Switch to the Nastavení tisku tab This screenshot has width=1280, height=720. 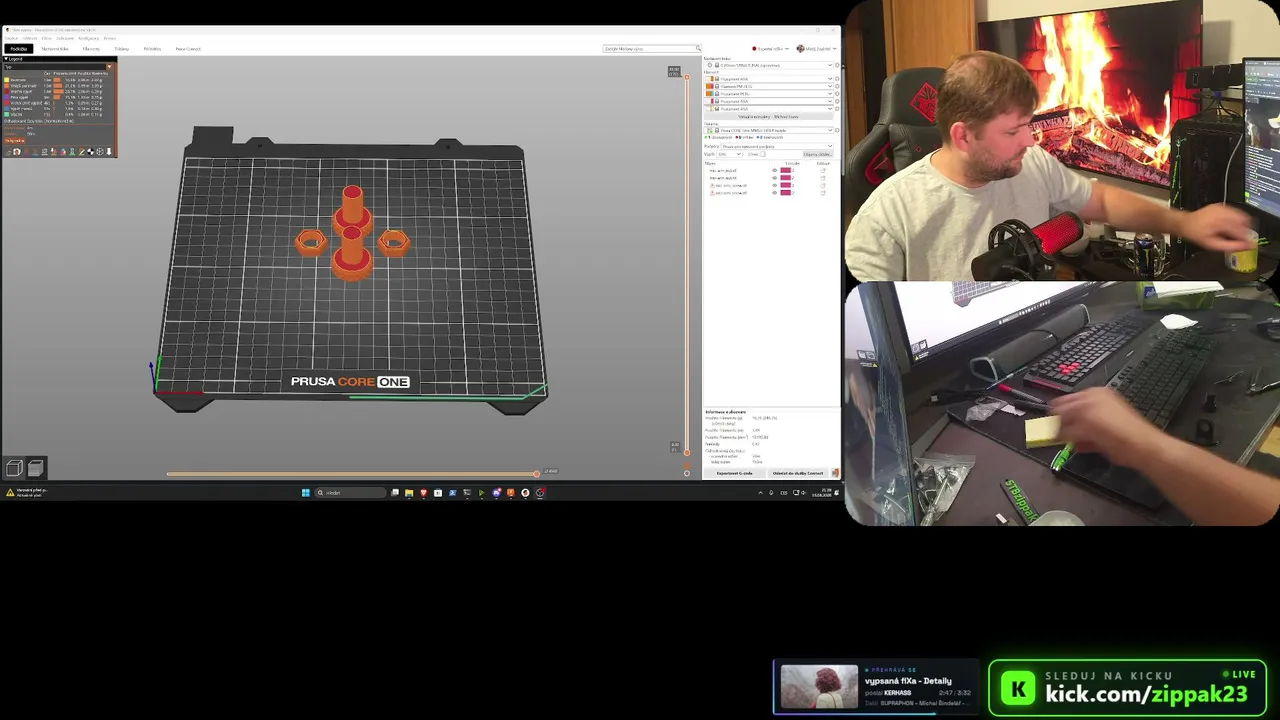(x=55, y=49)
